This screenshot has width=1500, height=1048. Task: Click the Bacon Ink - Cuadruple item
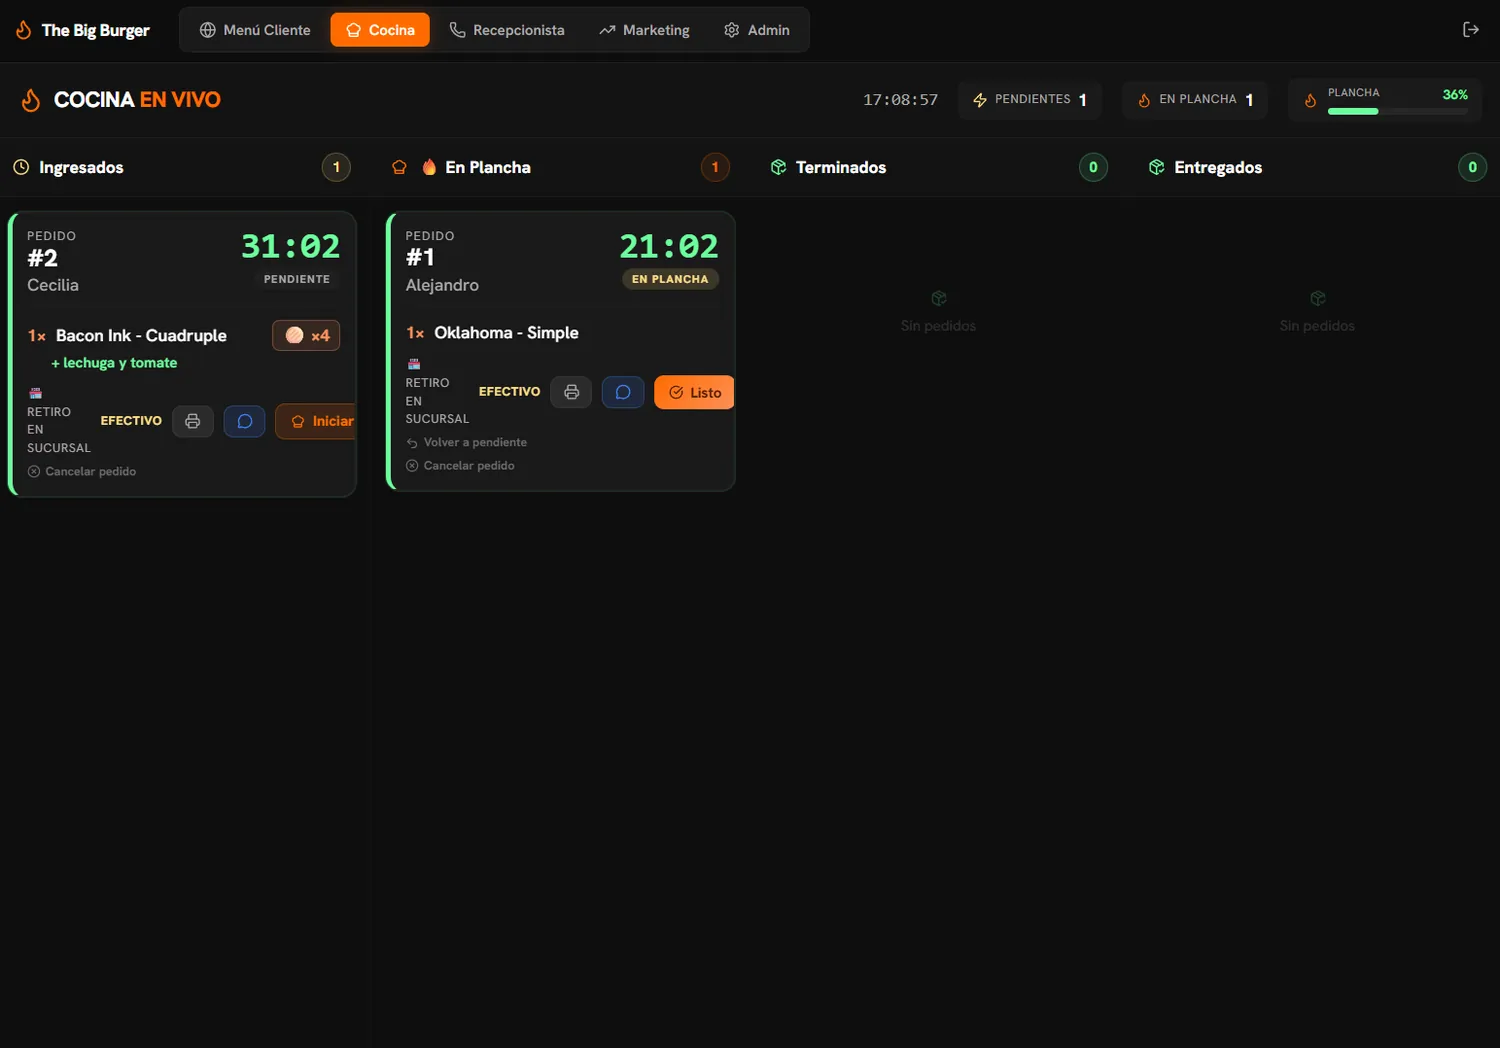click(x=141, y=336)
